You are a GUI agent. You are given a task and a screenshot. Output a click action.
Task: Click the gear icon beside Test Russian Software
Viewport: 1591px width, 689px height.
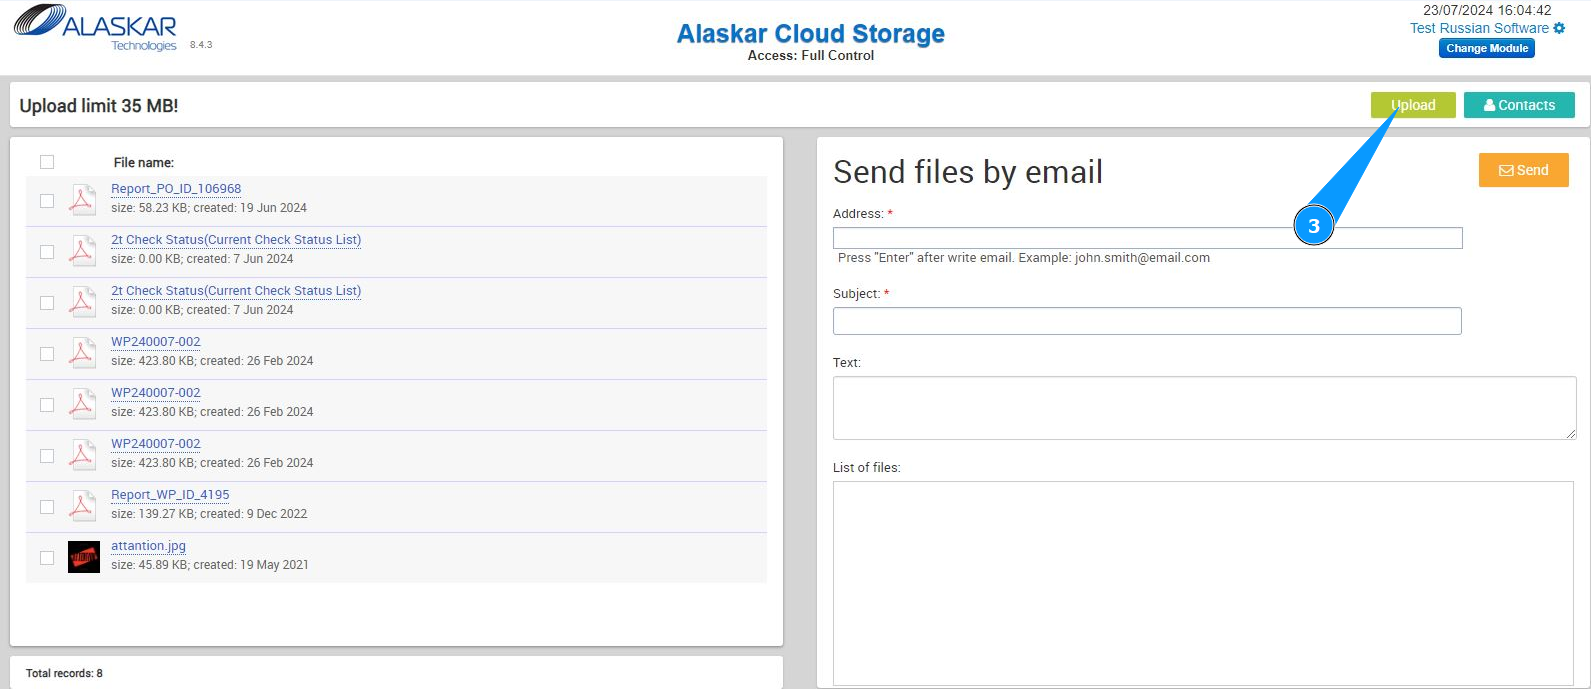(1559, 28)
